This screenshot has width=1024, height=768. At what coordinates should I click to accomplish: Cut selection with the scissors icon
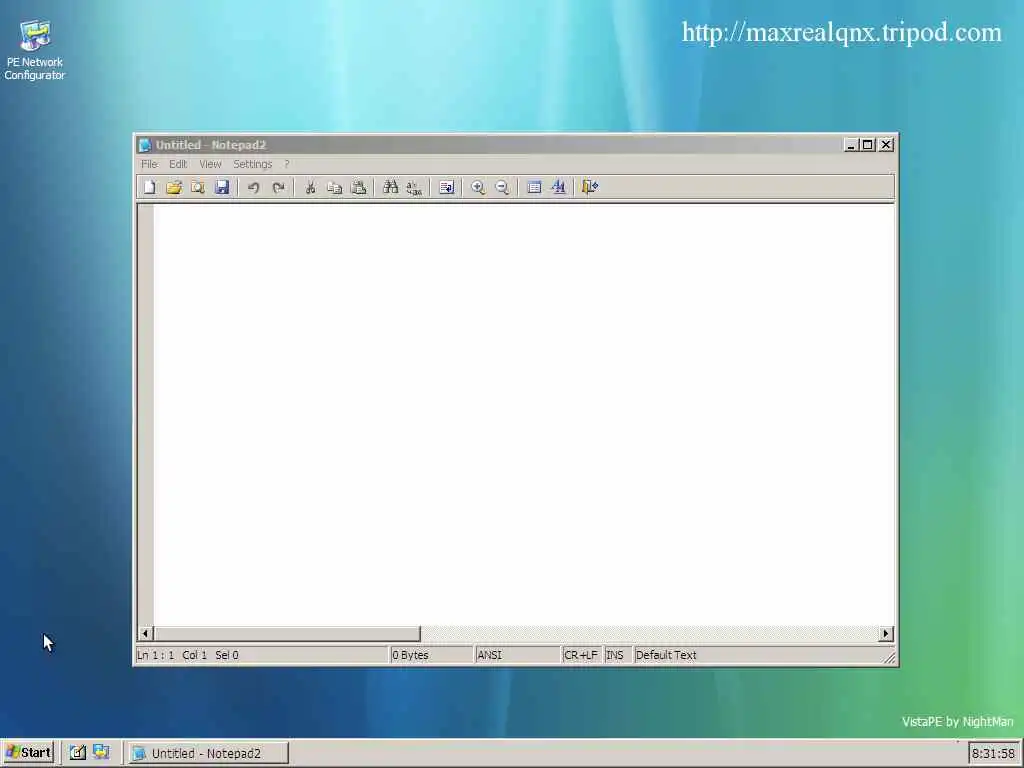(310, 187)
